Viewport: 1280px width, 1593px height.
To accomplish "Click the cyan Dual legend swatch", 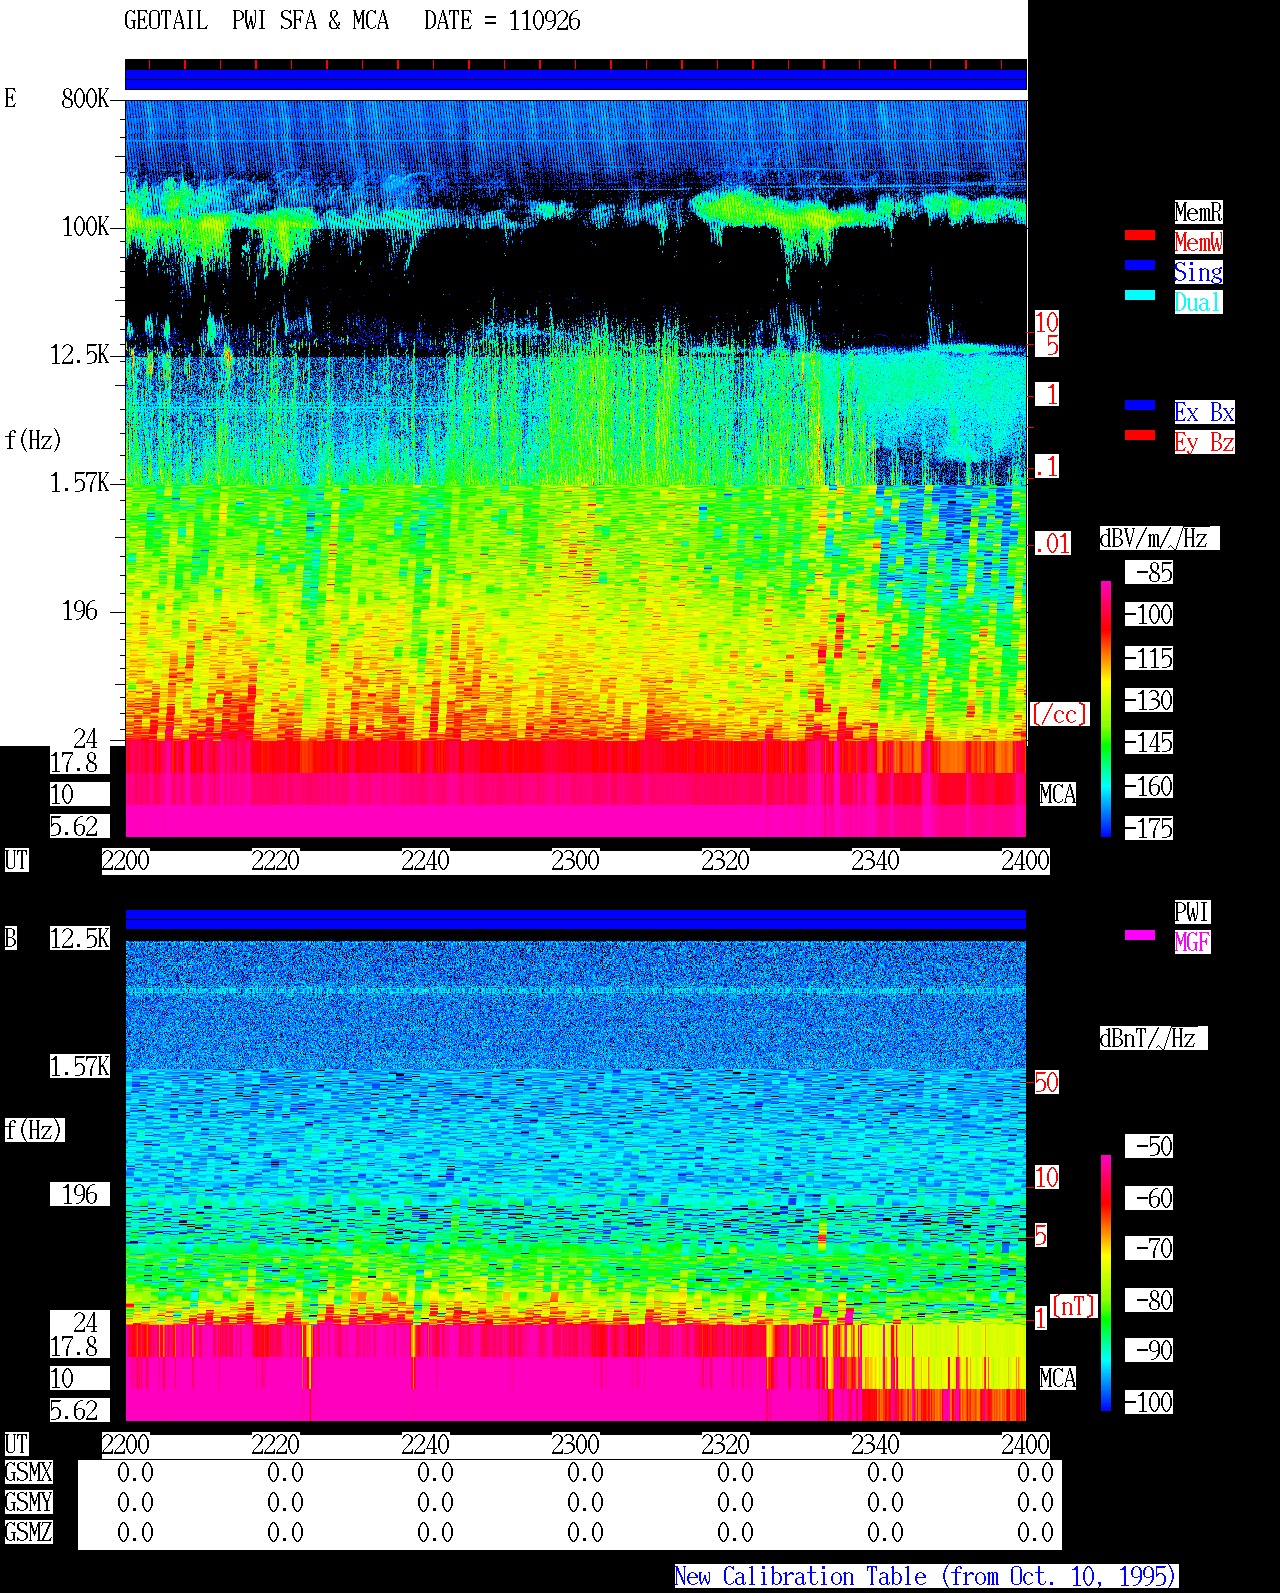I will [x=1140, y=296].
